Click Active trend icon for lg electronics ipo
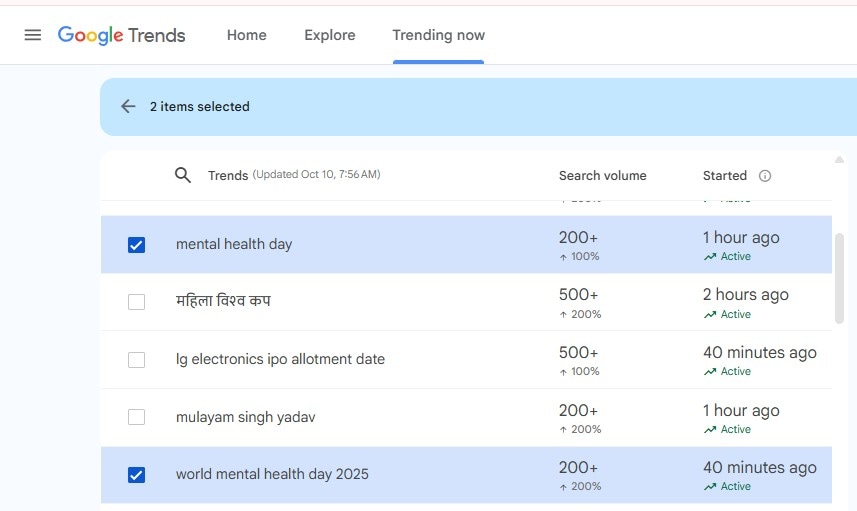 pyautogui.click(x=710, y=372)
